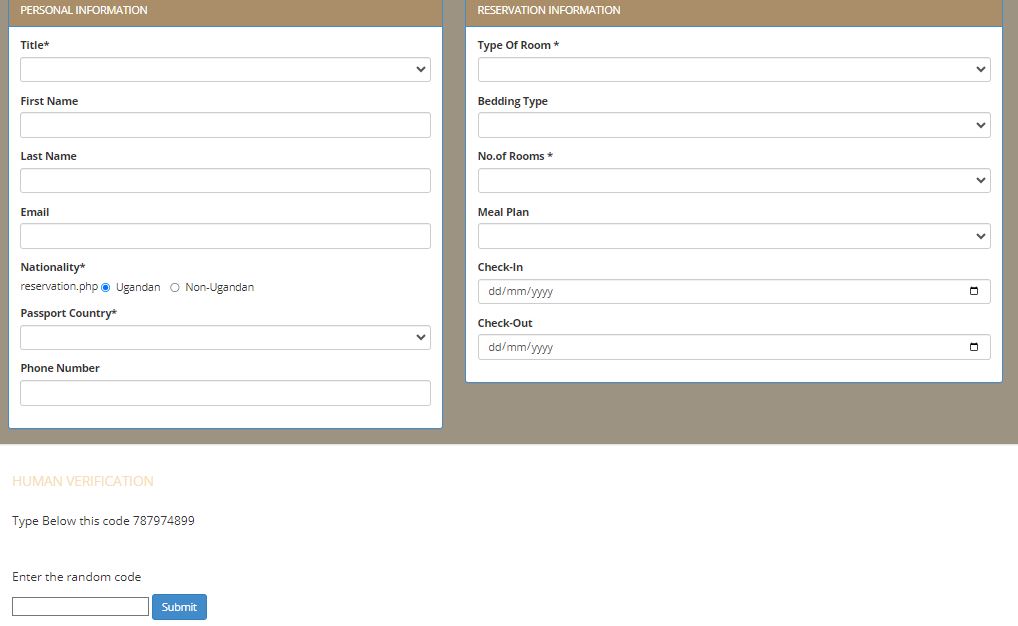Select the Non-Ugandan nationality radio button

175,288
